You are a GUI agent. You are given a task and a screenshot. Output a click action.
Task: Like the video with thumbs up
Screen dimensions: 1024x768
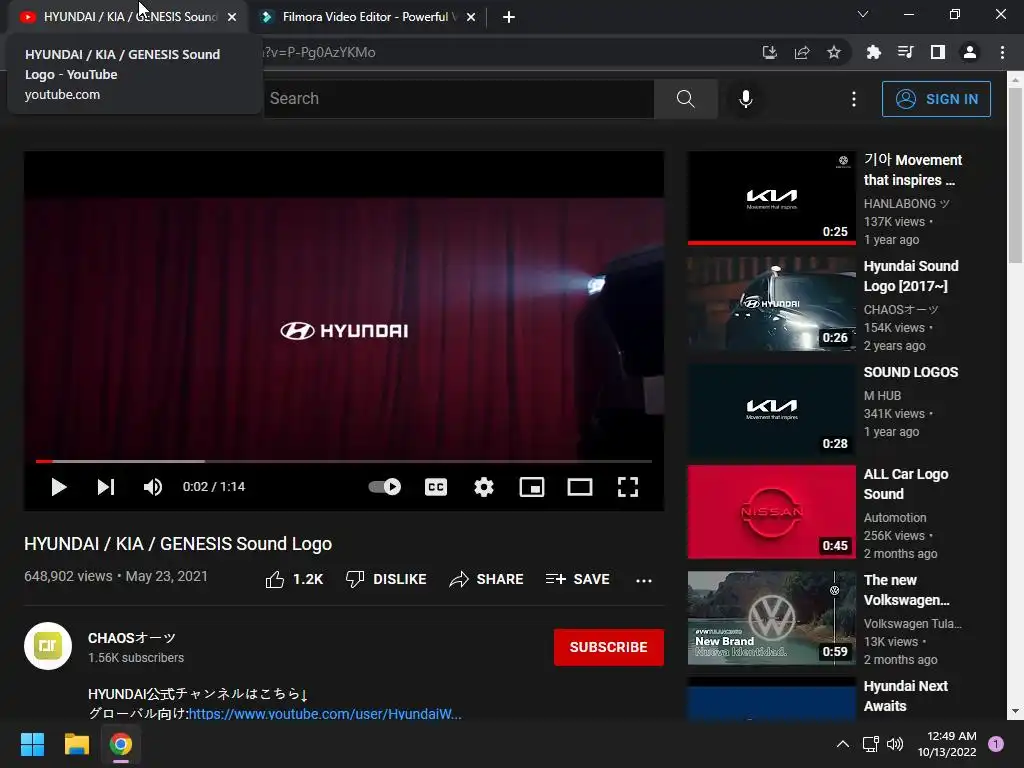point(294,579)
